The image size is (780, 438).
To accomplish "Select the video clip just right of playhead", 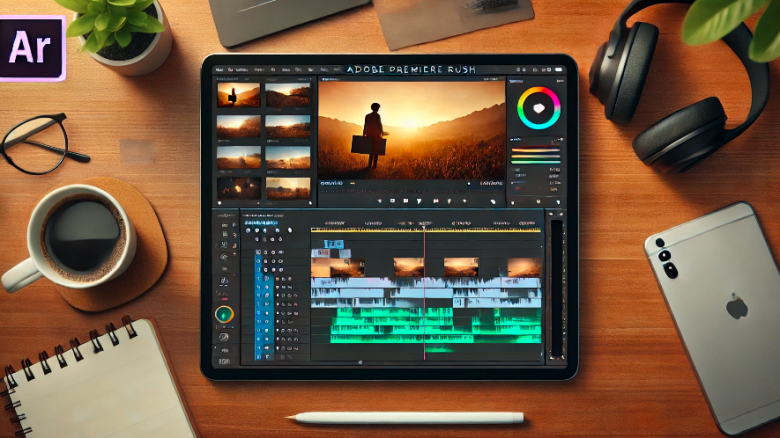I will (x=461, y=267).
